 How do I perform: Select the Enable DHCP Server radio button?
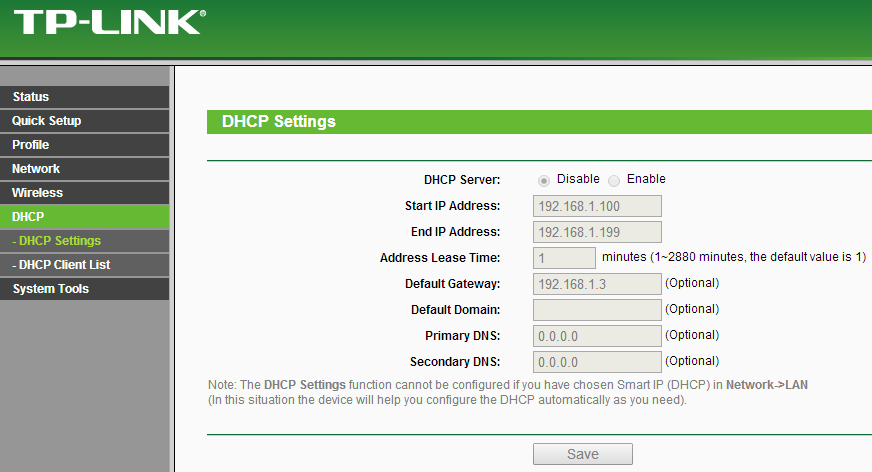pos(613,181)
